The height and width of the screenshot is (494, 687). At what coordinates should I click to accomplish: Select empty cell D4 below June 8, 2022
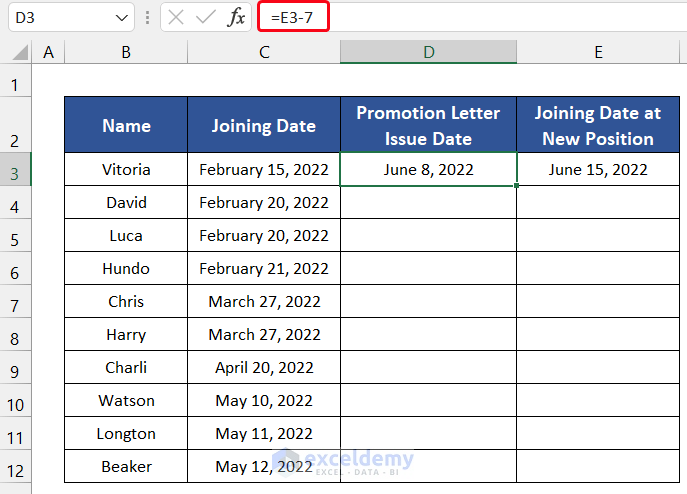[428, 203]
